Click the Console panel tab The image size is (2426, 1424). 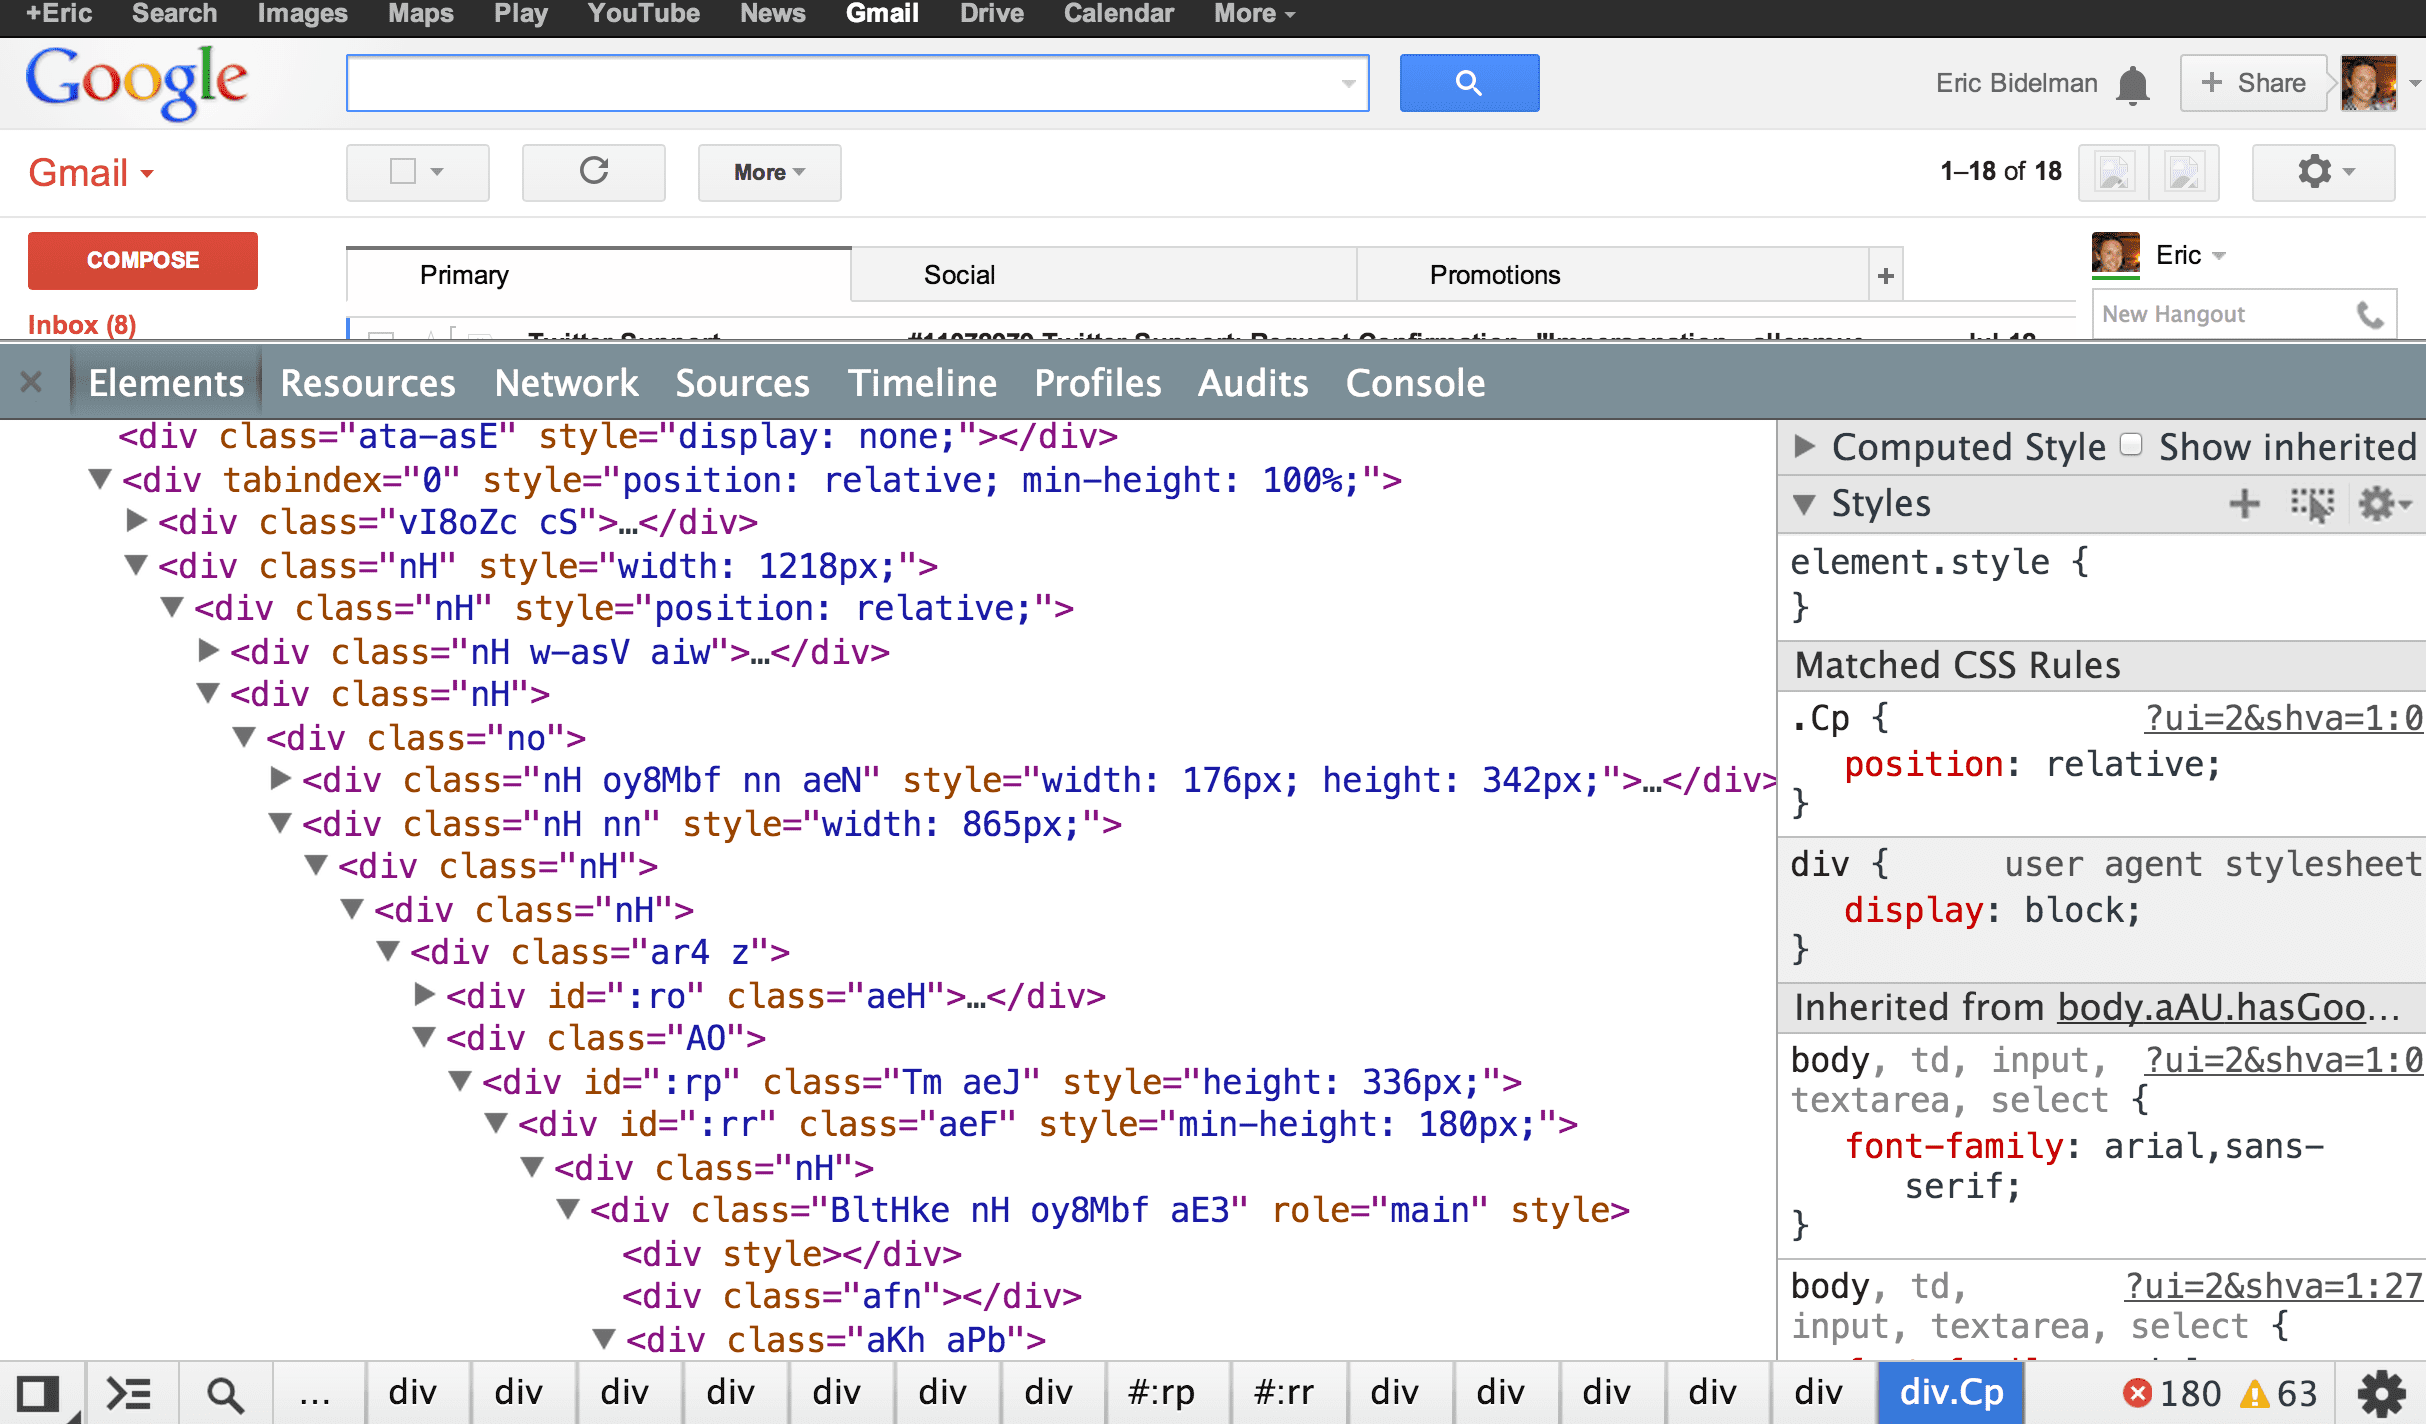coord(1414,383)
